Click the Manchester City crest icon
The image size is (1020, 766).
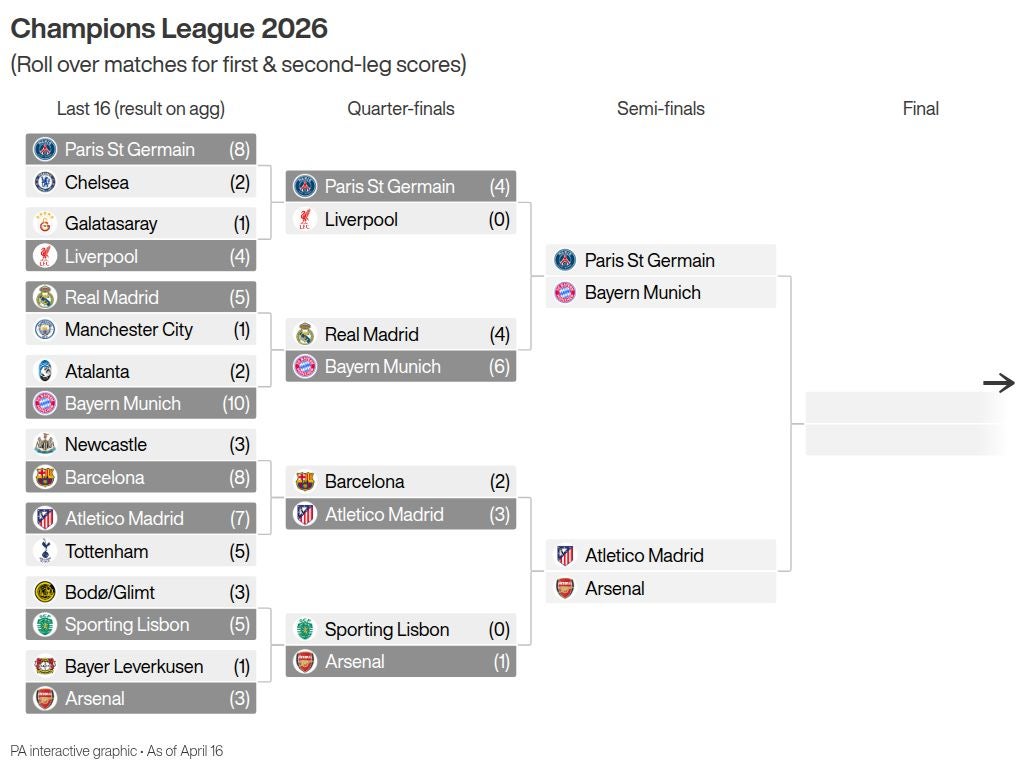coord(45,329)
